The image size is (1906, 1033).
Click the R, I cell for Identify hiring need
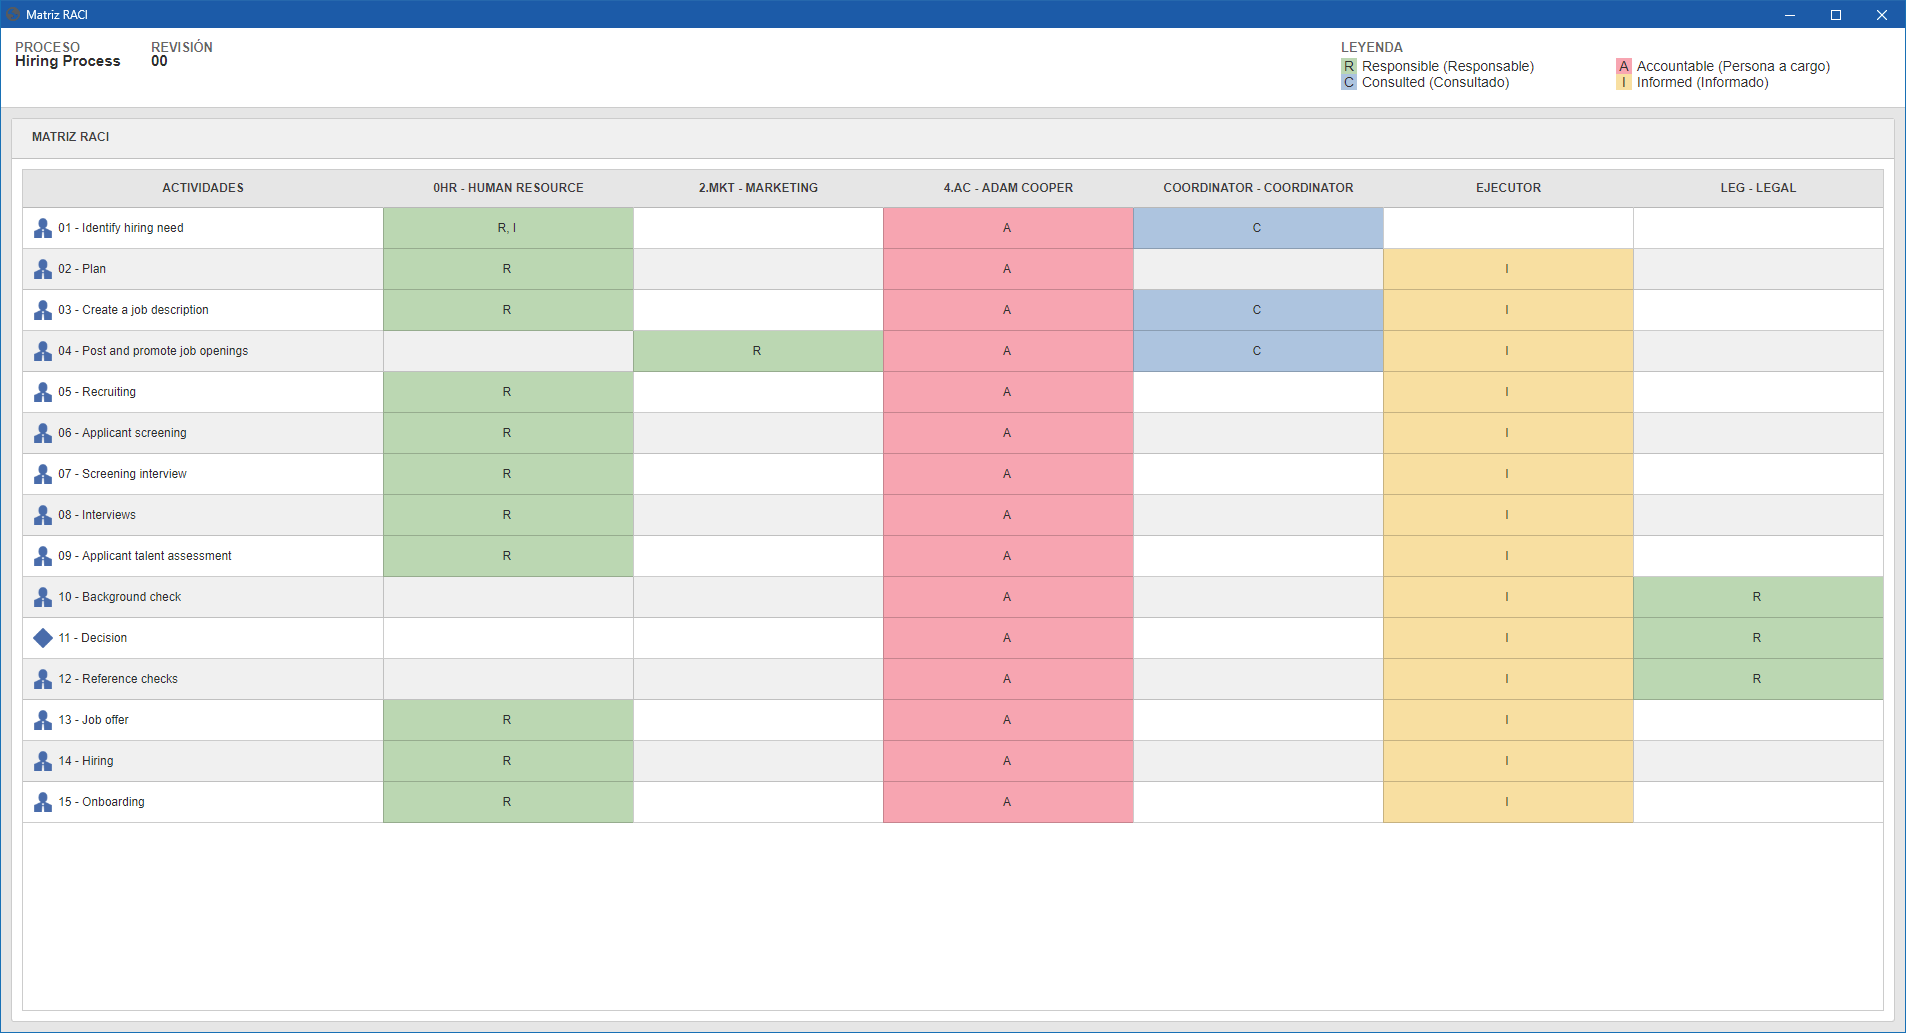click(508, 228)
